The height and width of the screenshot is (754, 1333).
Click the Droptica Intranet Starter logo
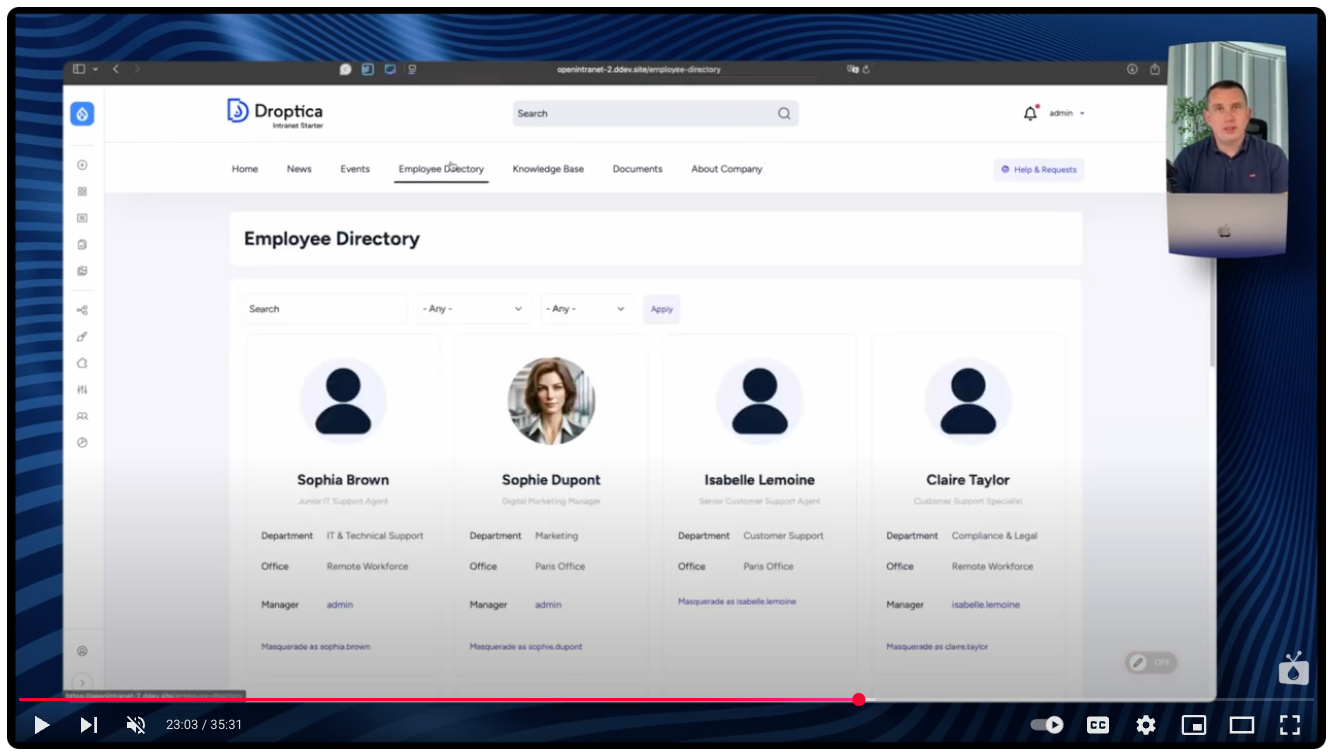click(x=275, y=113)
